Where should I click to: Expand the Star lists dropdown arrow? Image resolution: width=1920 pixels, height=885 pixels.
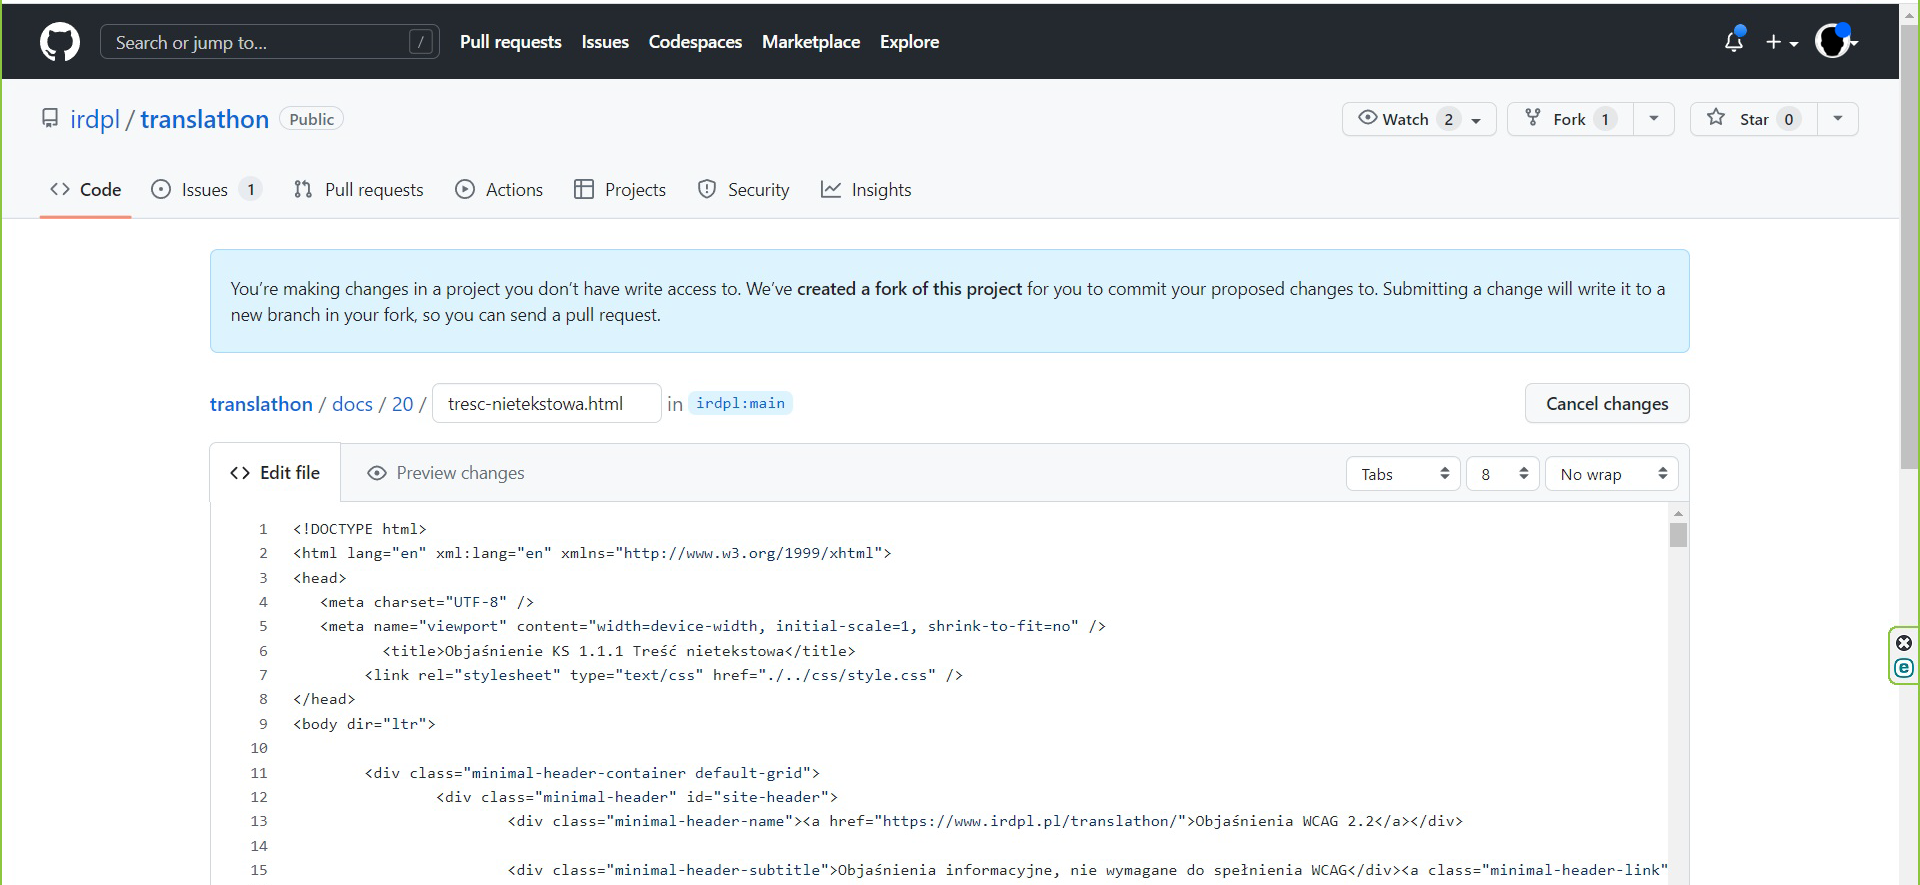(1838, 119)
